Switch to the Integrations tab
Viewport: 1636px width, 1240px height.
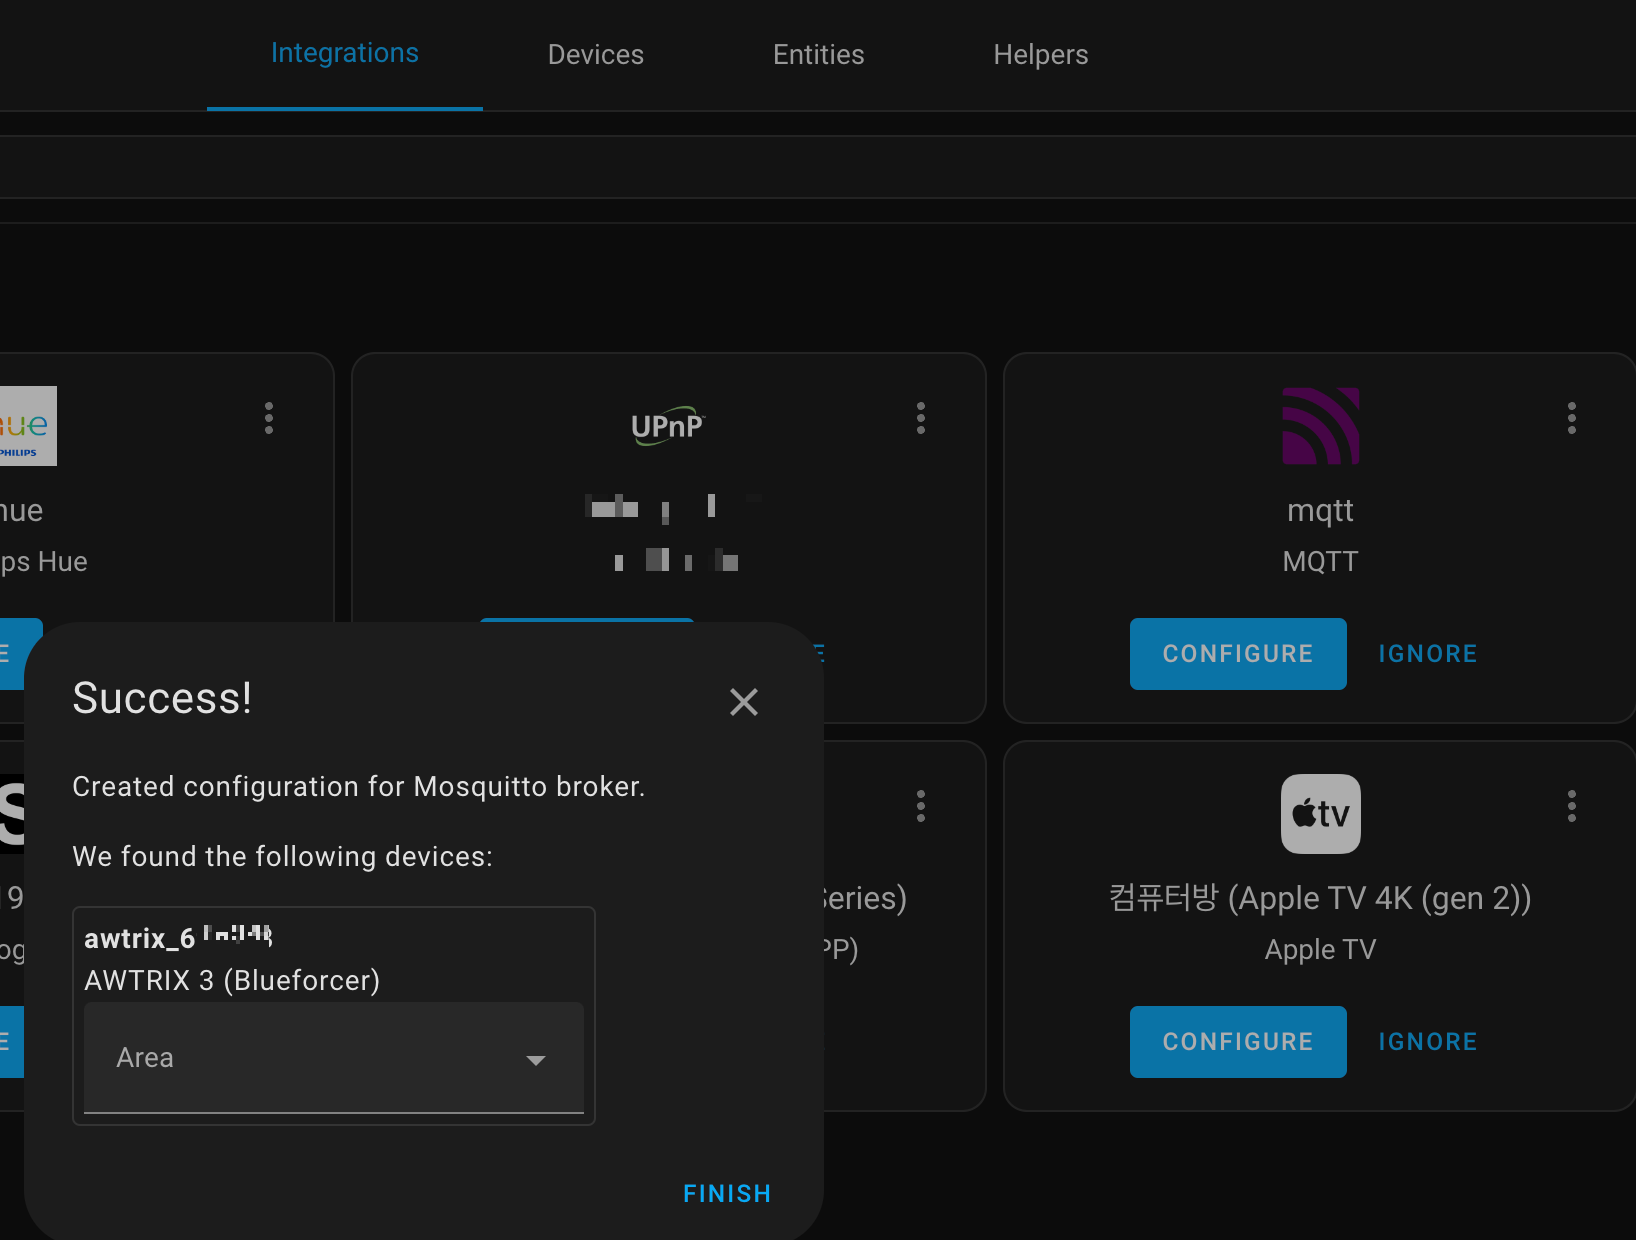(345, 54)
